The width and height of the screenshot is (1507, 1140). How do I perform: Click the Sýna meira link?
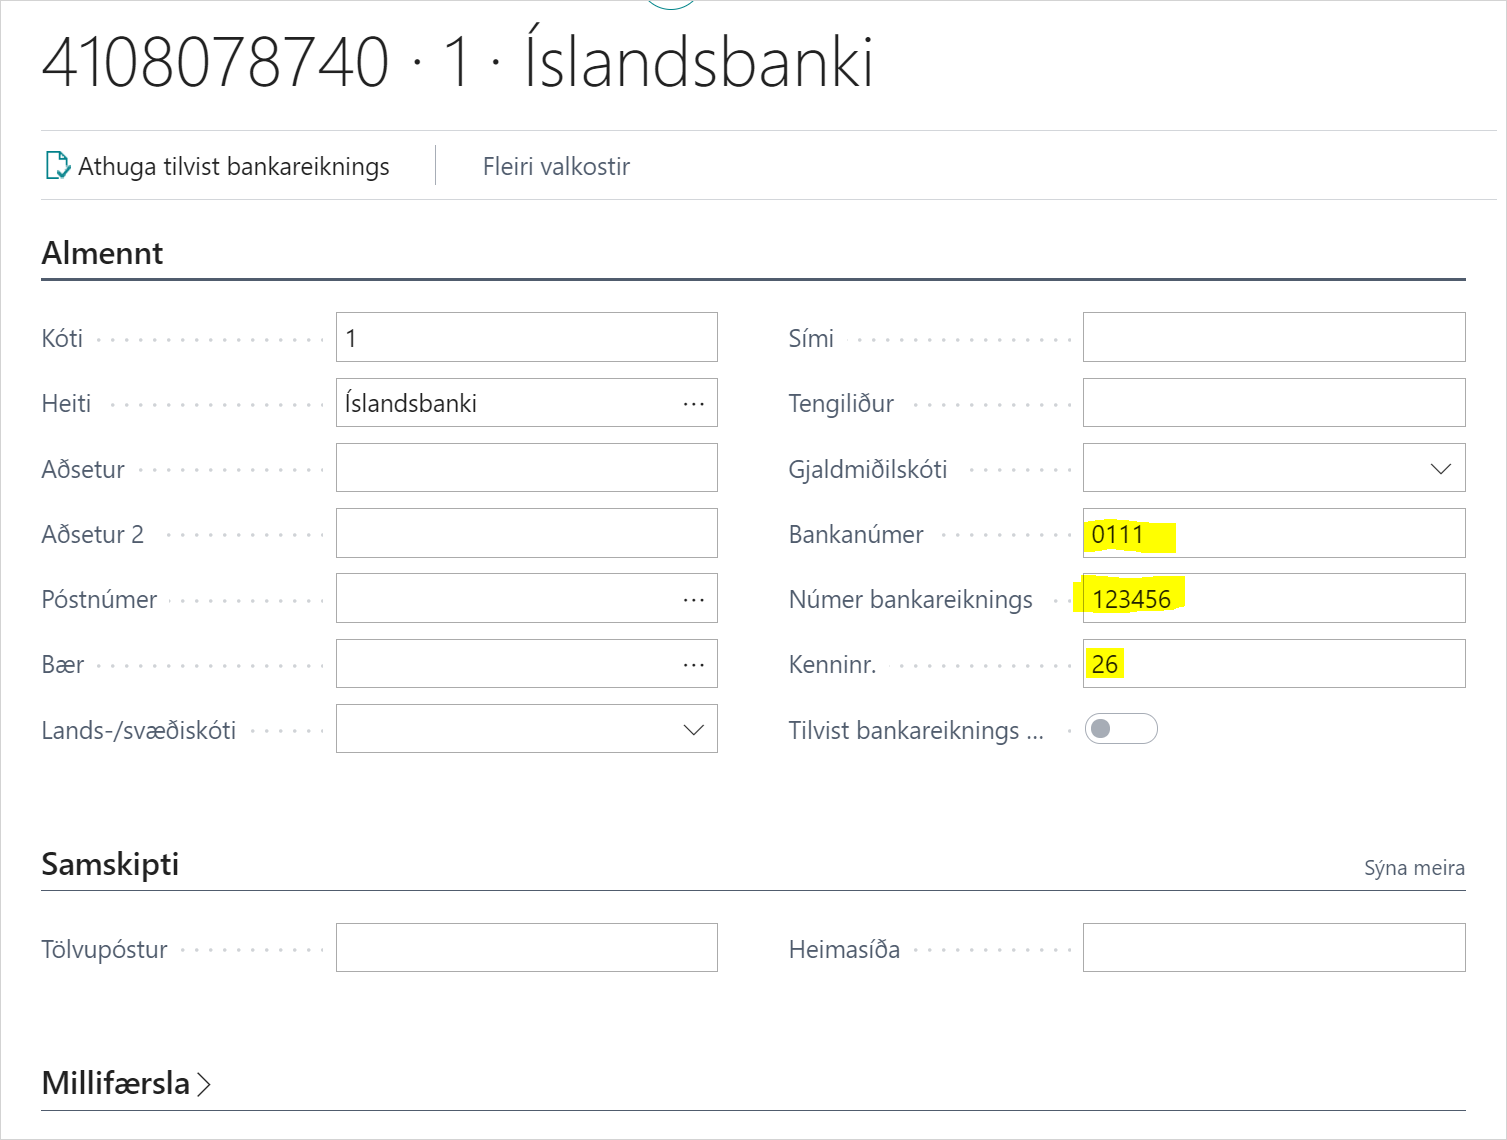(1414, 868)
